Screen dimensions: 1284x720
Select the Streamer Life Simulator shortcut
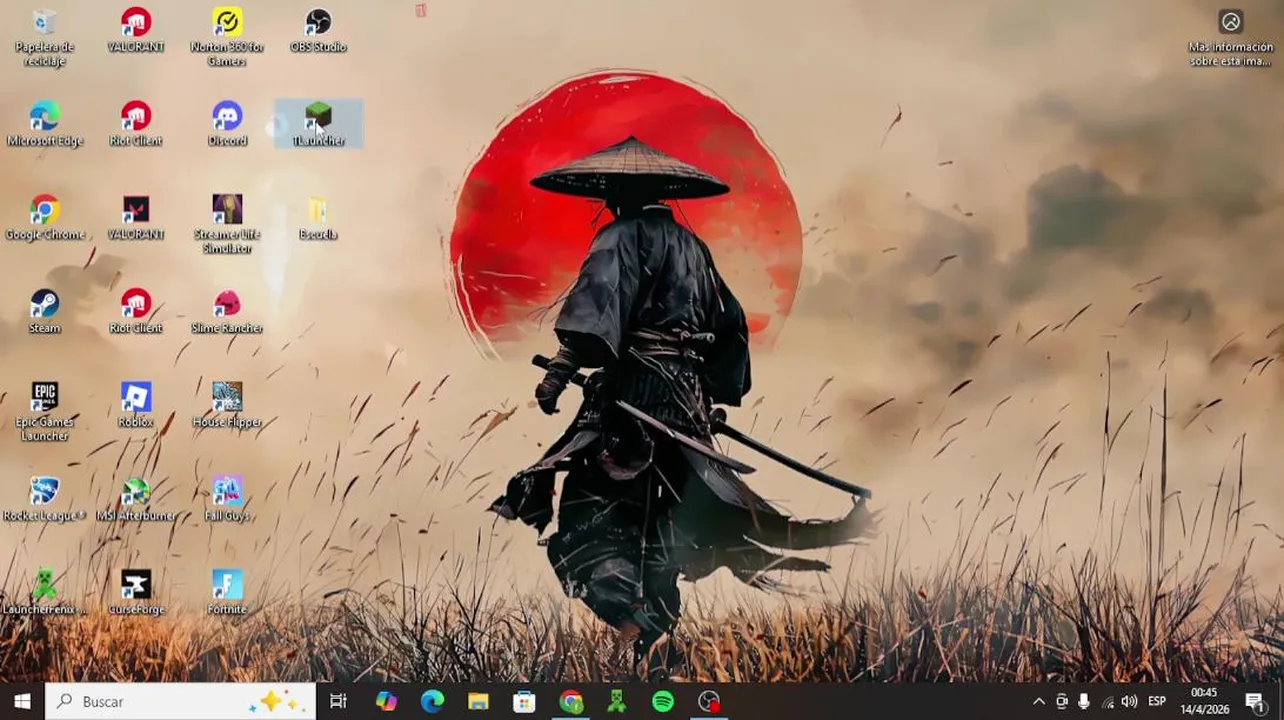[227, 224]
